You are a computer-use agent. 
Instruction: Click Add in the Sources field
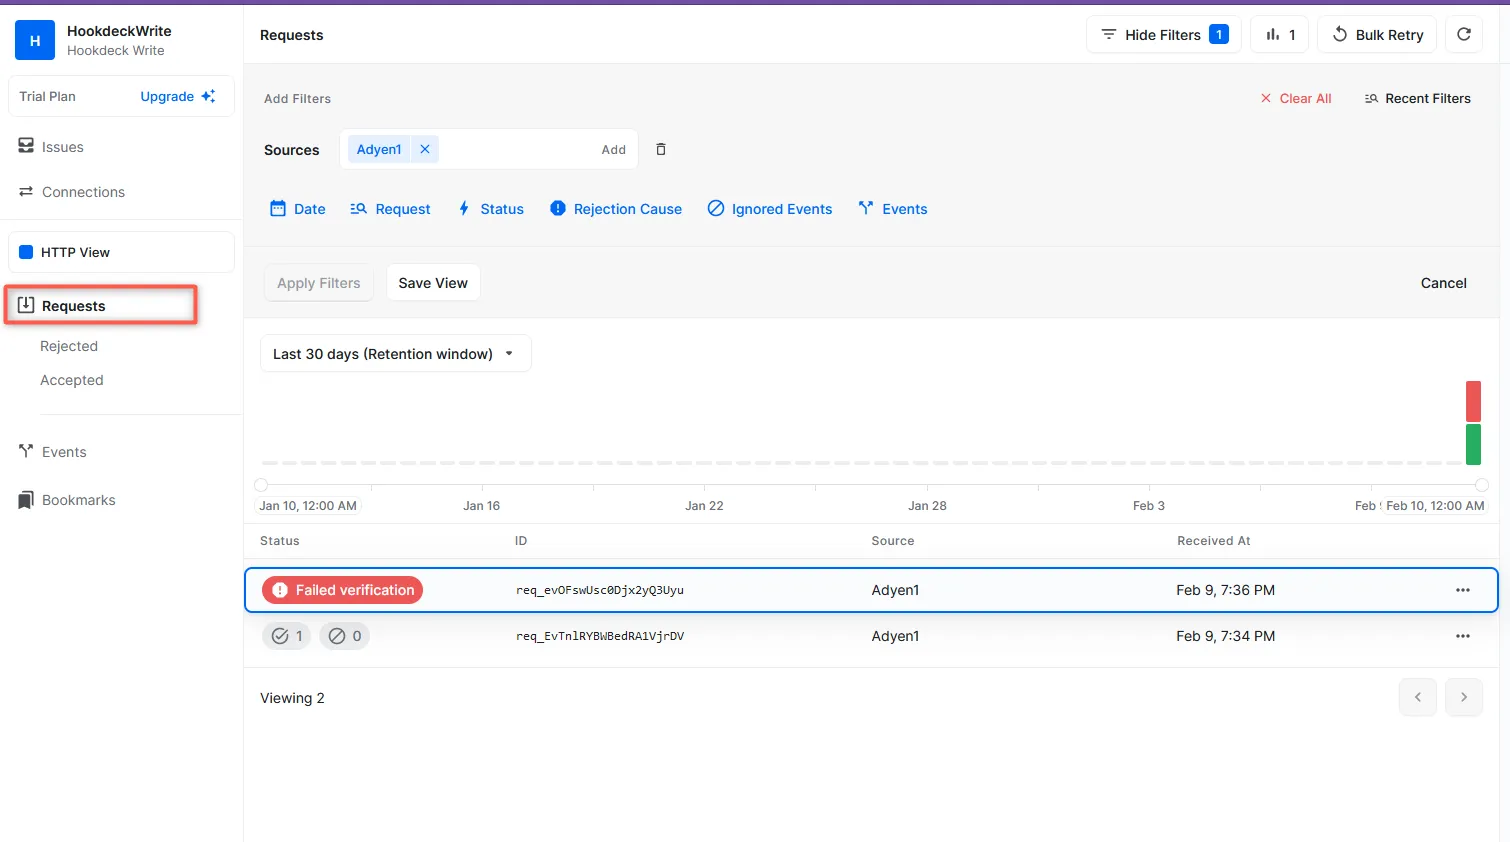613,150
